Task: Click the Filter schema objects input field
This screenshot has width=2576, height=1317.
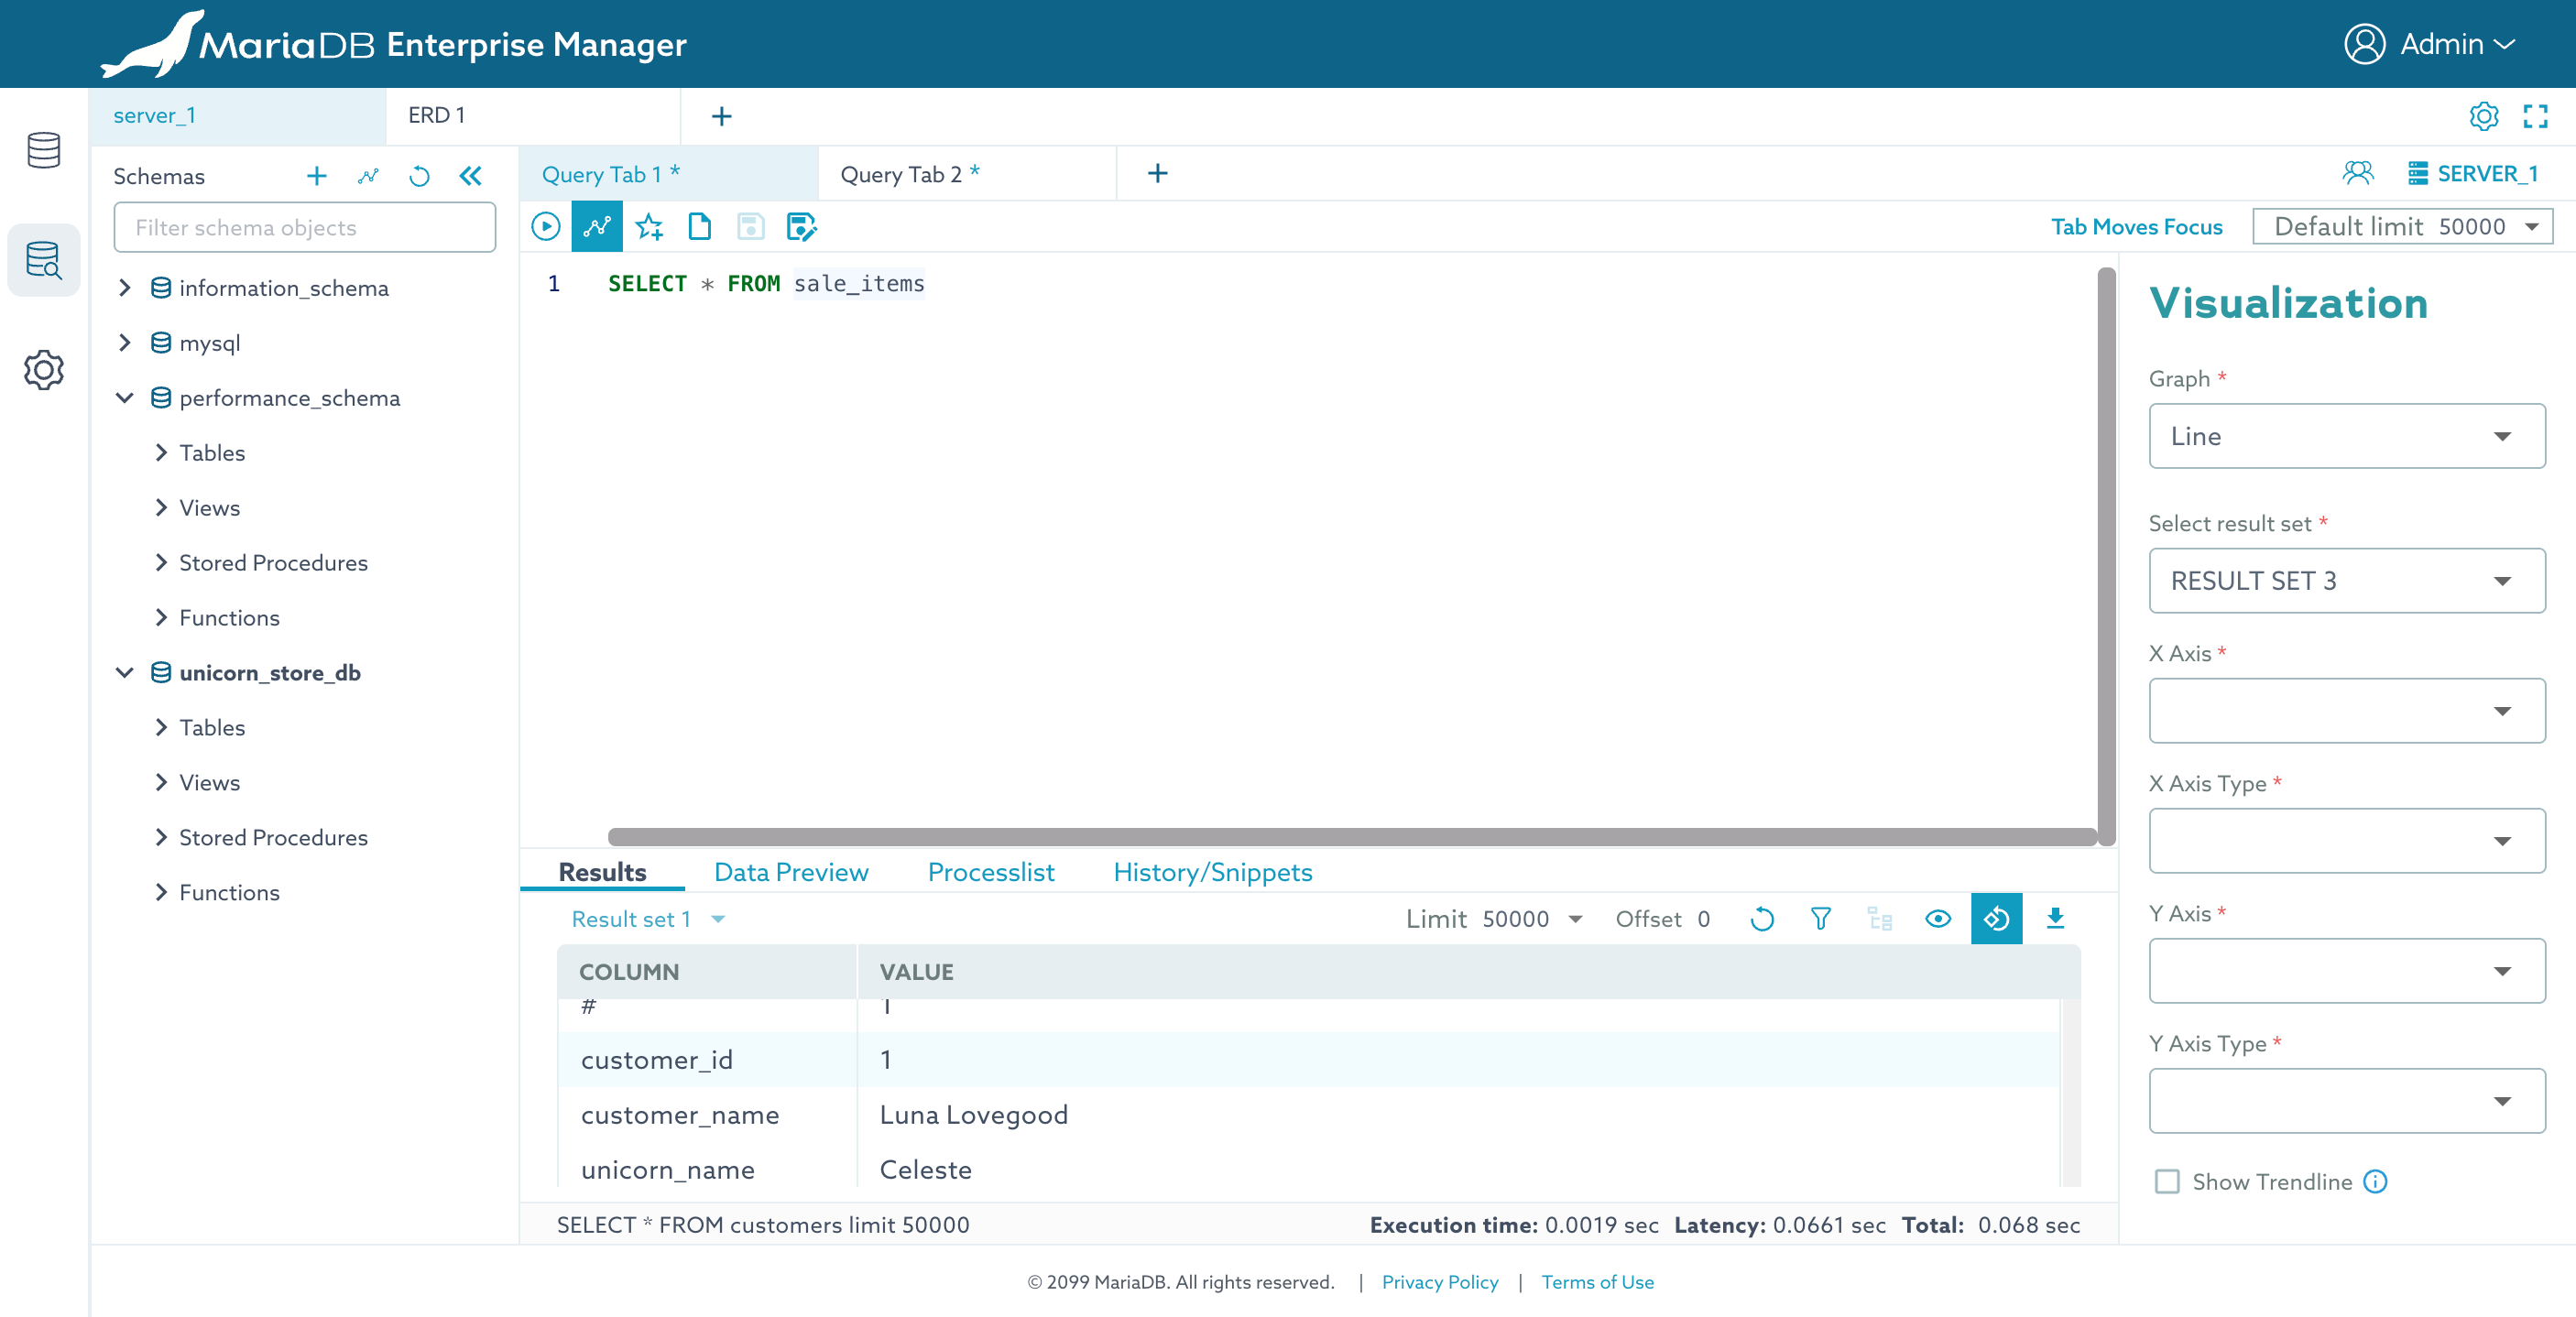Action: coord(304,228)
